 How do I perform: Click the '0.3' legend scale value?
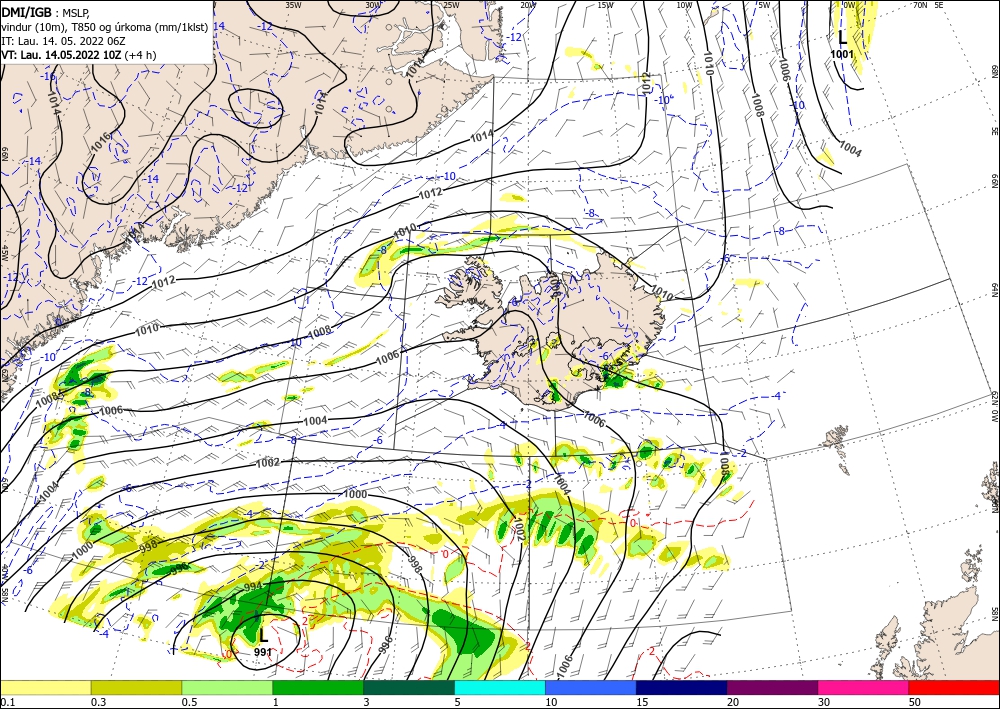coord(98,702)
